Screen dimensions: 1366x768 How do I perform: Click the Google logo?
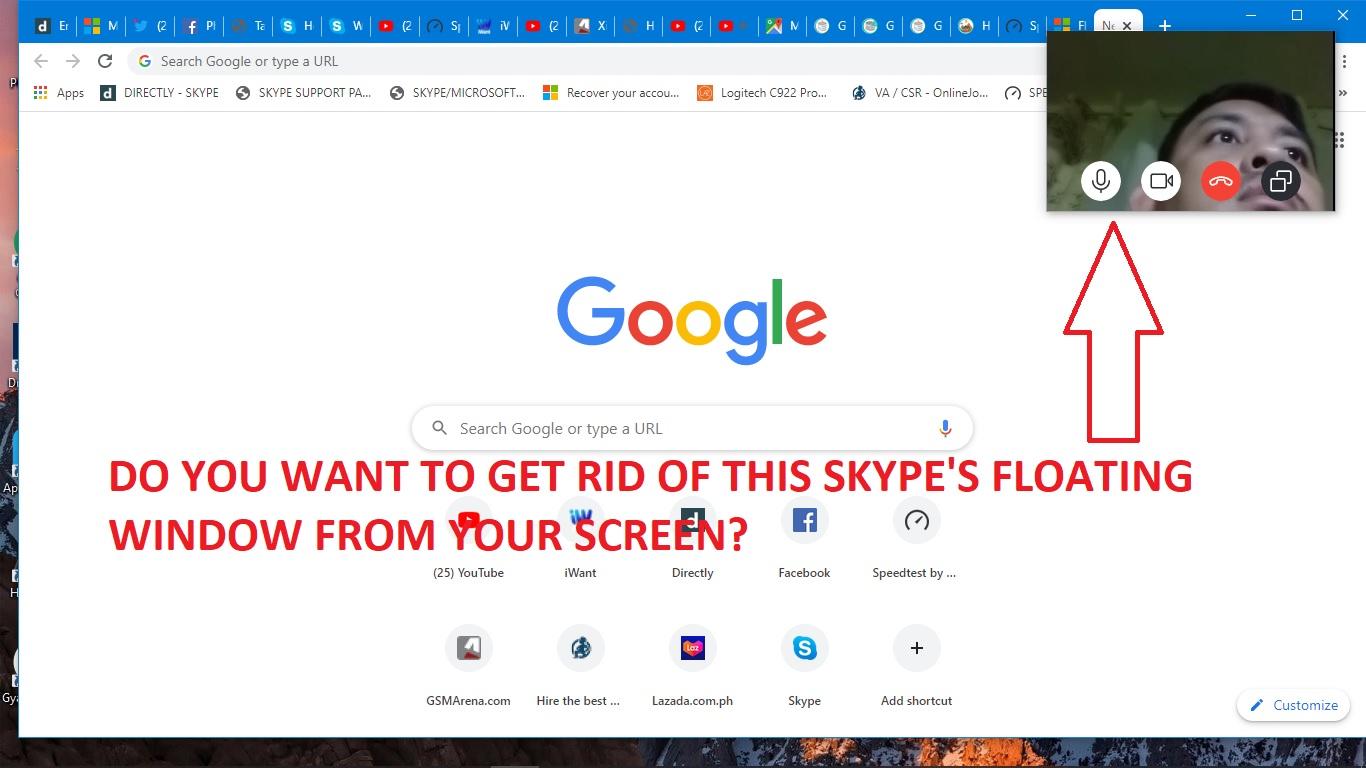(692, 320)
